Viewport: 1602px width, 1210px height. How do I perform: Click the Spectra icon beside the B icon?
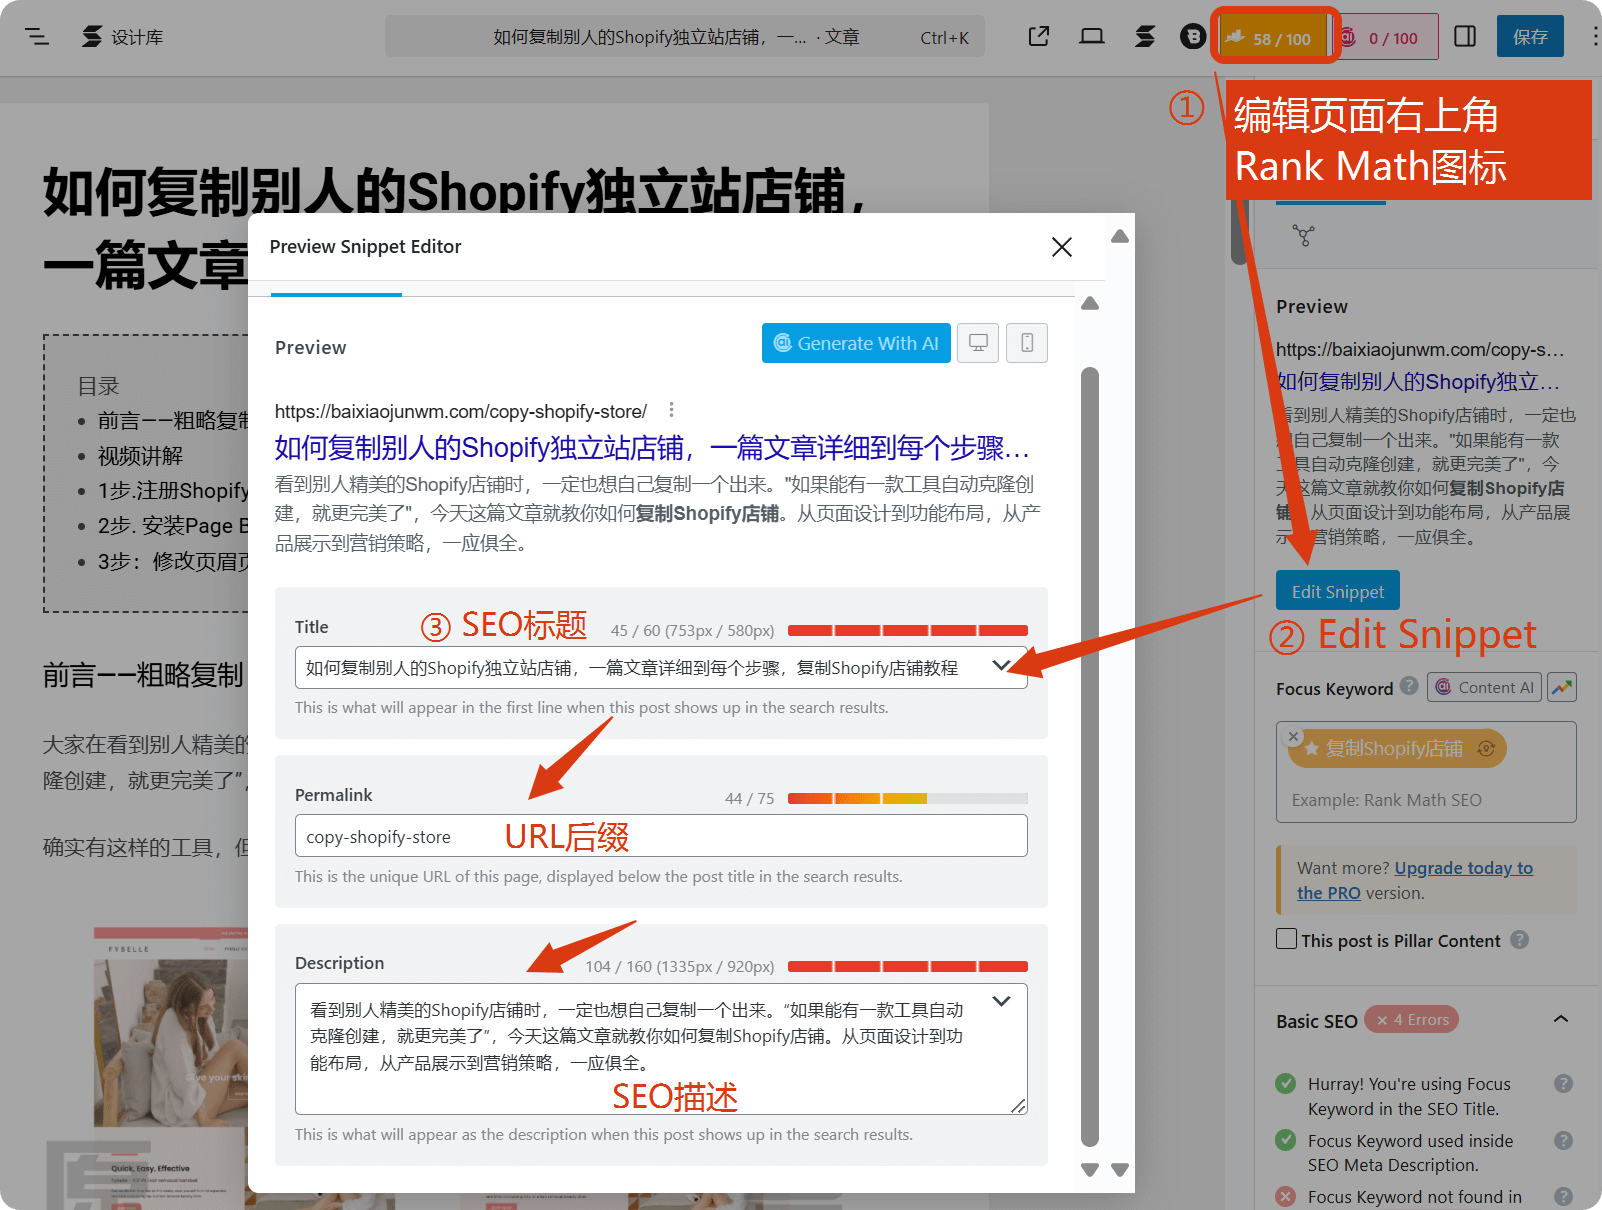point(1145,37)
